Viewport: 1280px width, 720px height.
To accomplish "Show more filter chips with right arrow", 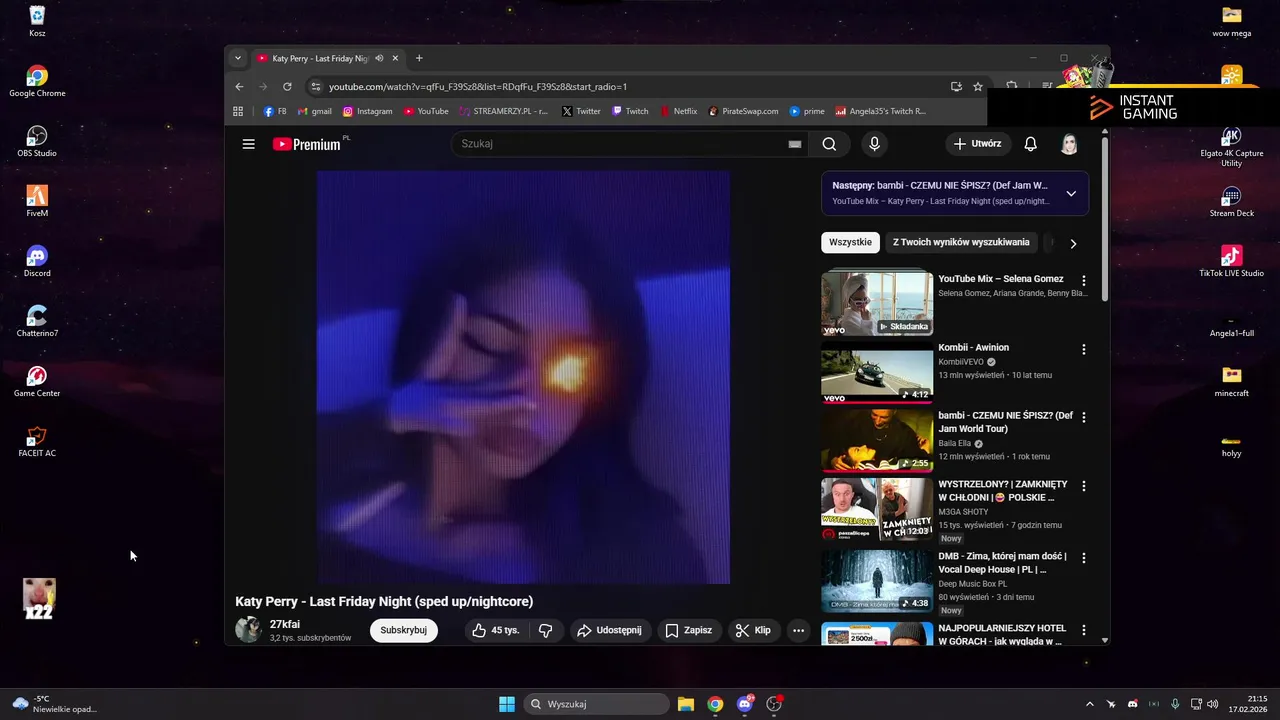I will (x=1073, y=243).
